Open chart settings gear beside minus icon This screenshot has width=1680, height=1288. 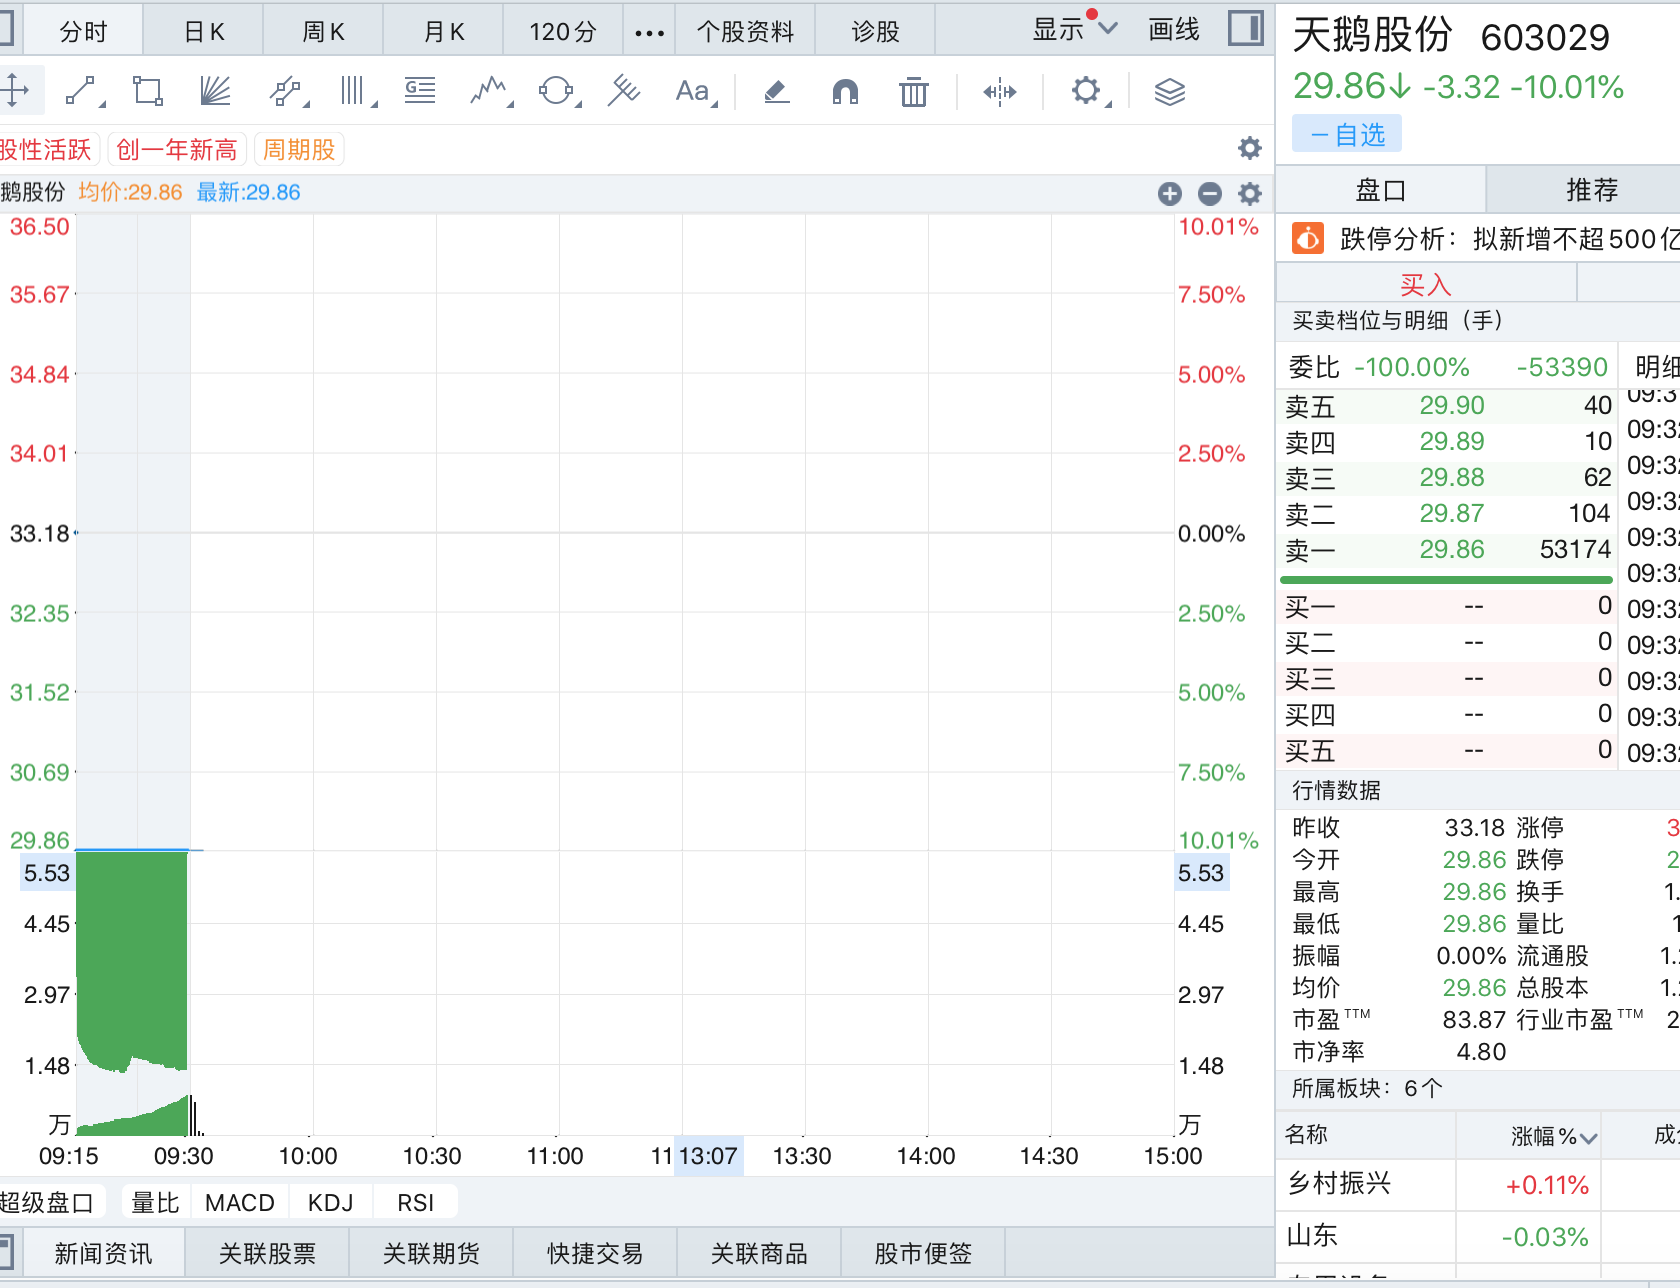click(1249, 193)
